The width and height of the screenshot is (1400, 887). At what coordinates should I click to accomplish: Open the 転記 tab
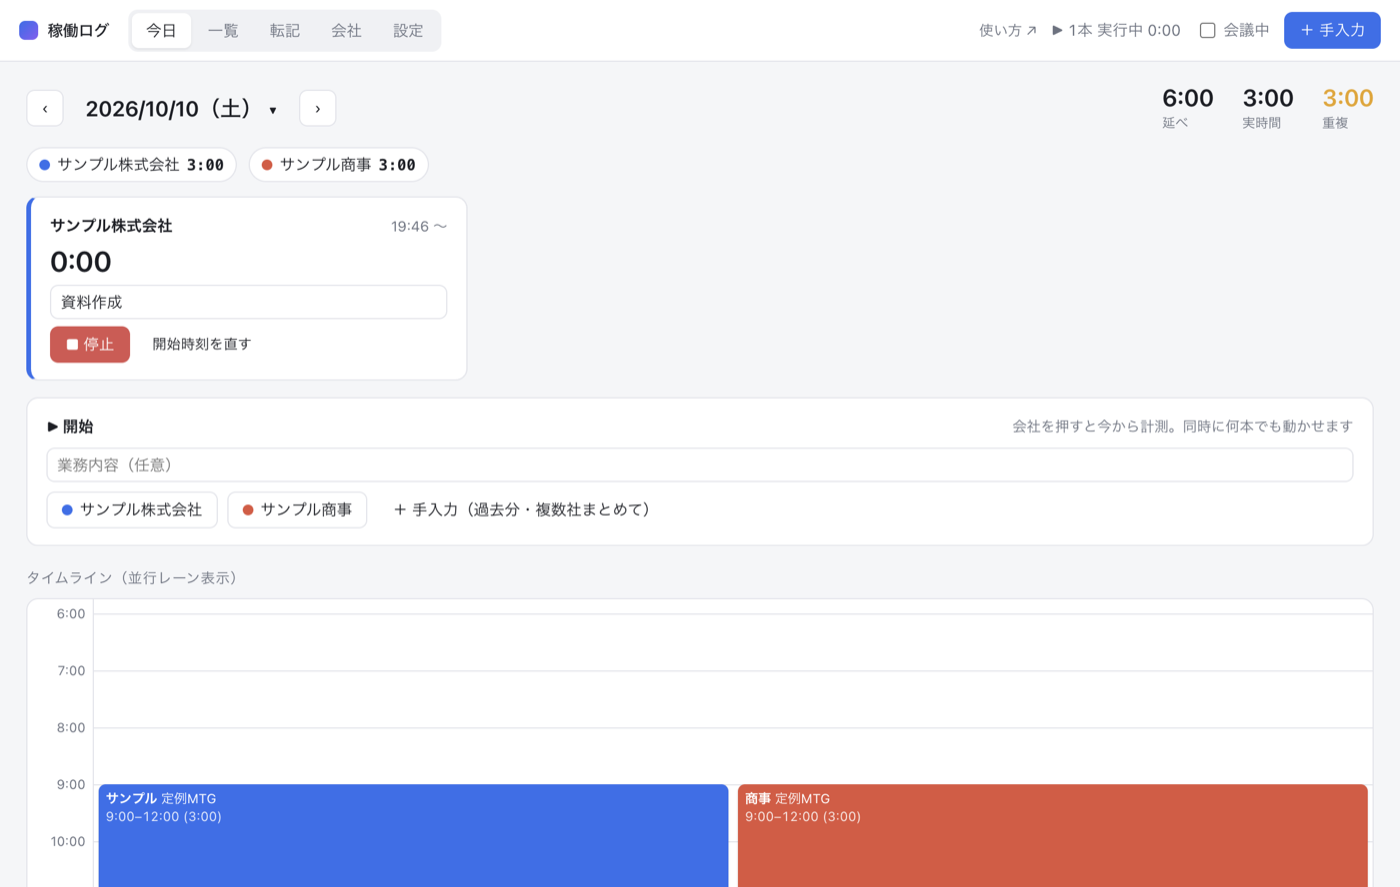coord(285,30)
